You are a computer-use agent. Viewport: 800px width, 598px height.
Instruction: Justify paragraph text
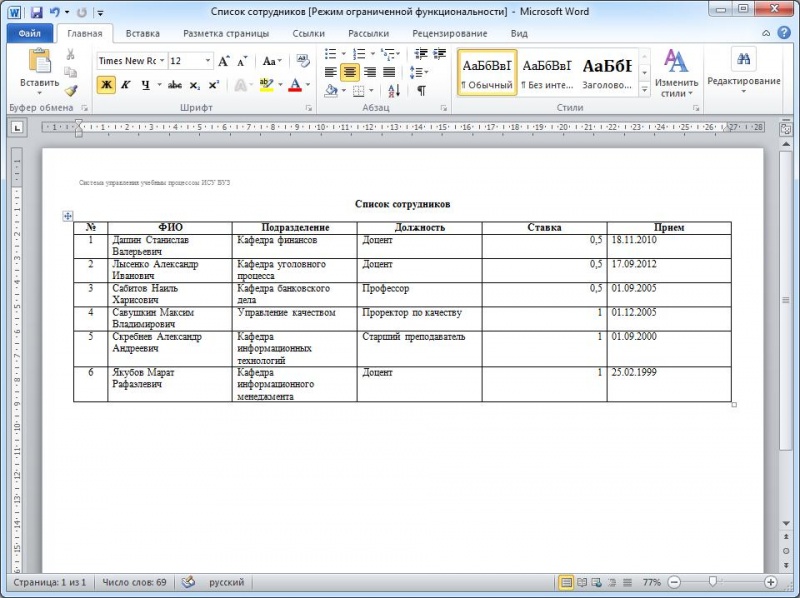point(389,72)
